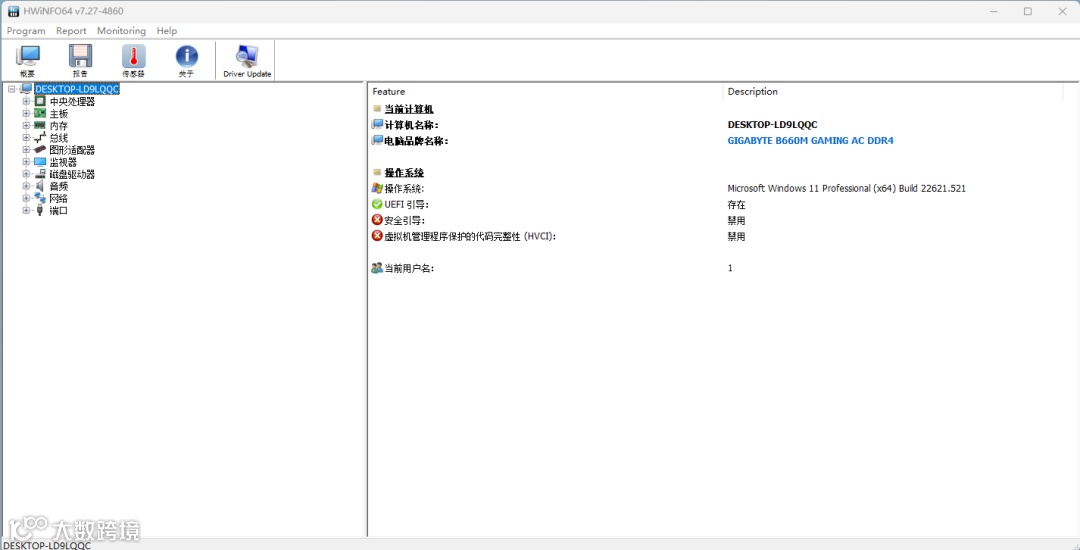Click the 图形适配器 graphics card icon
Viewport: 1080px width, 550px height.
click(x=40, y=149)
